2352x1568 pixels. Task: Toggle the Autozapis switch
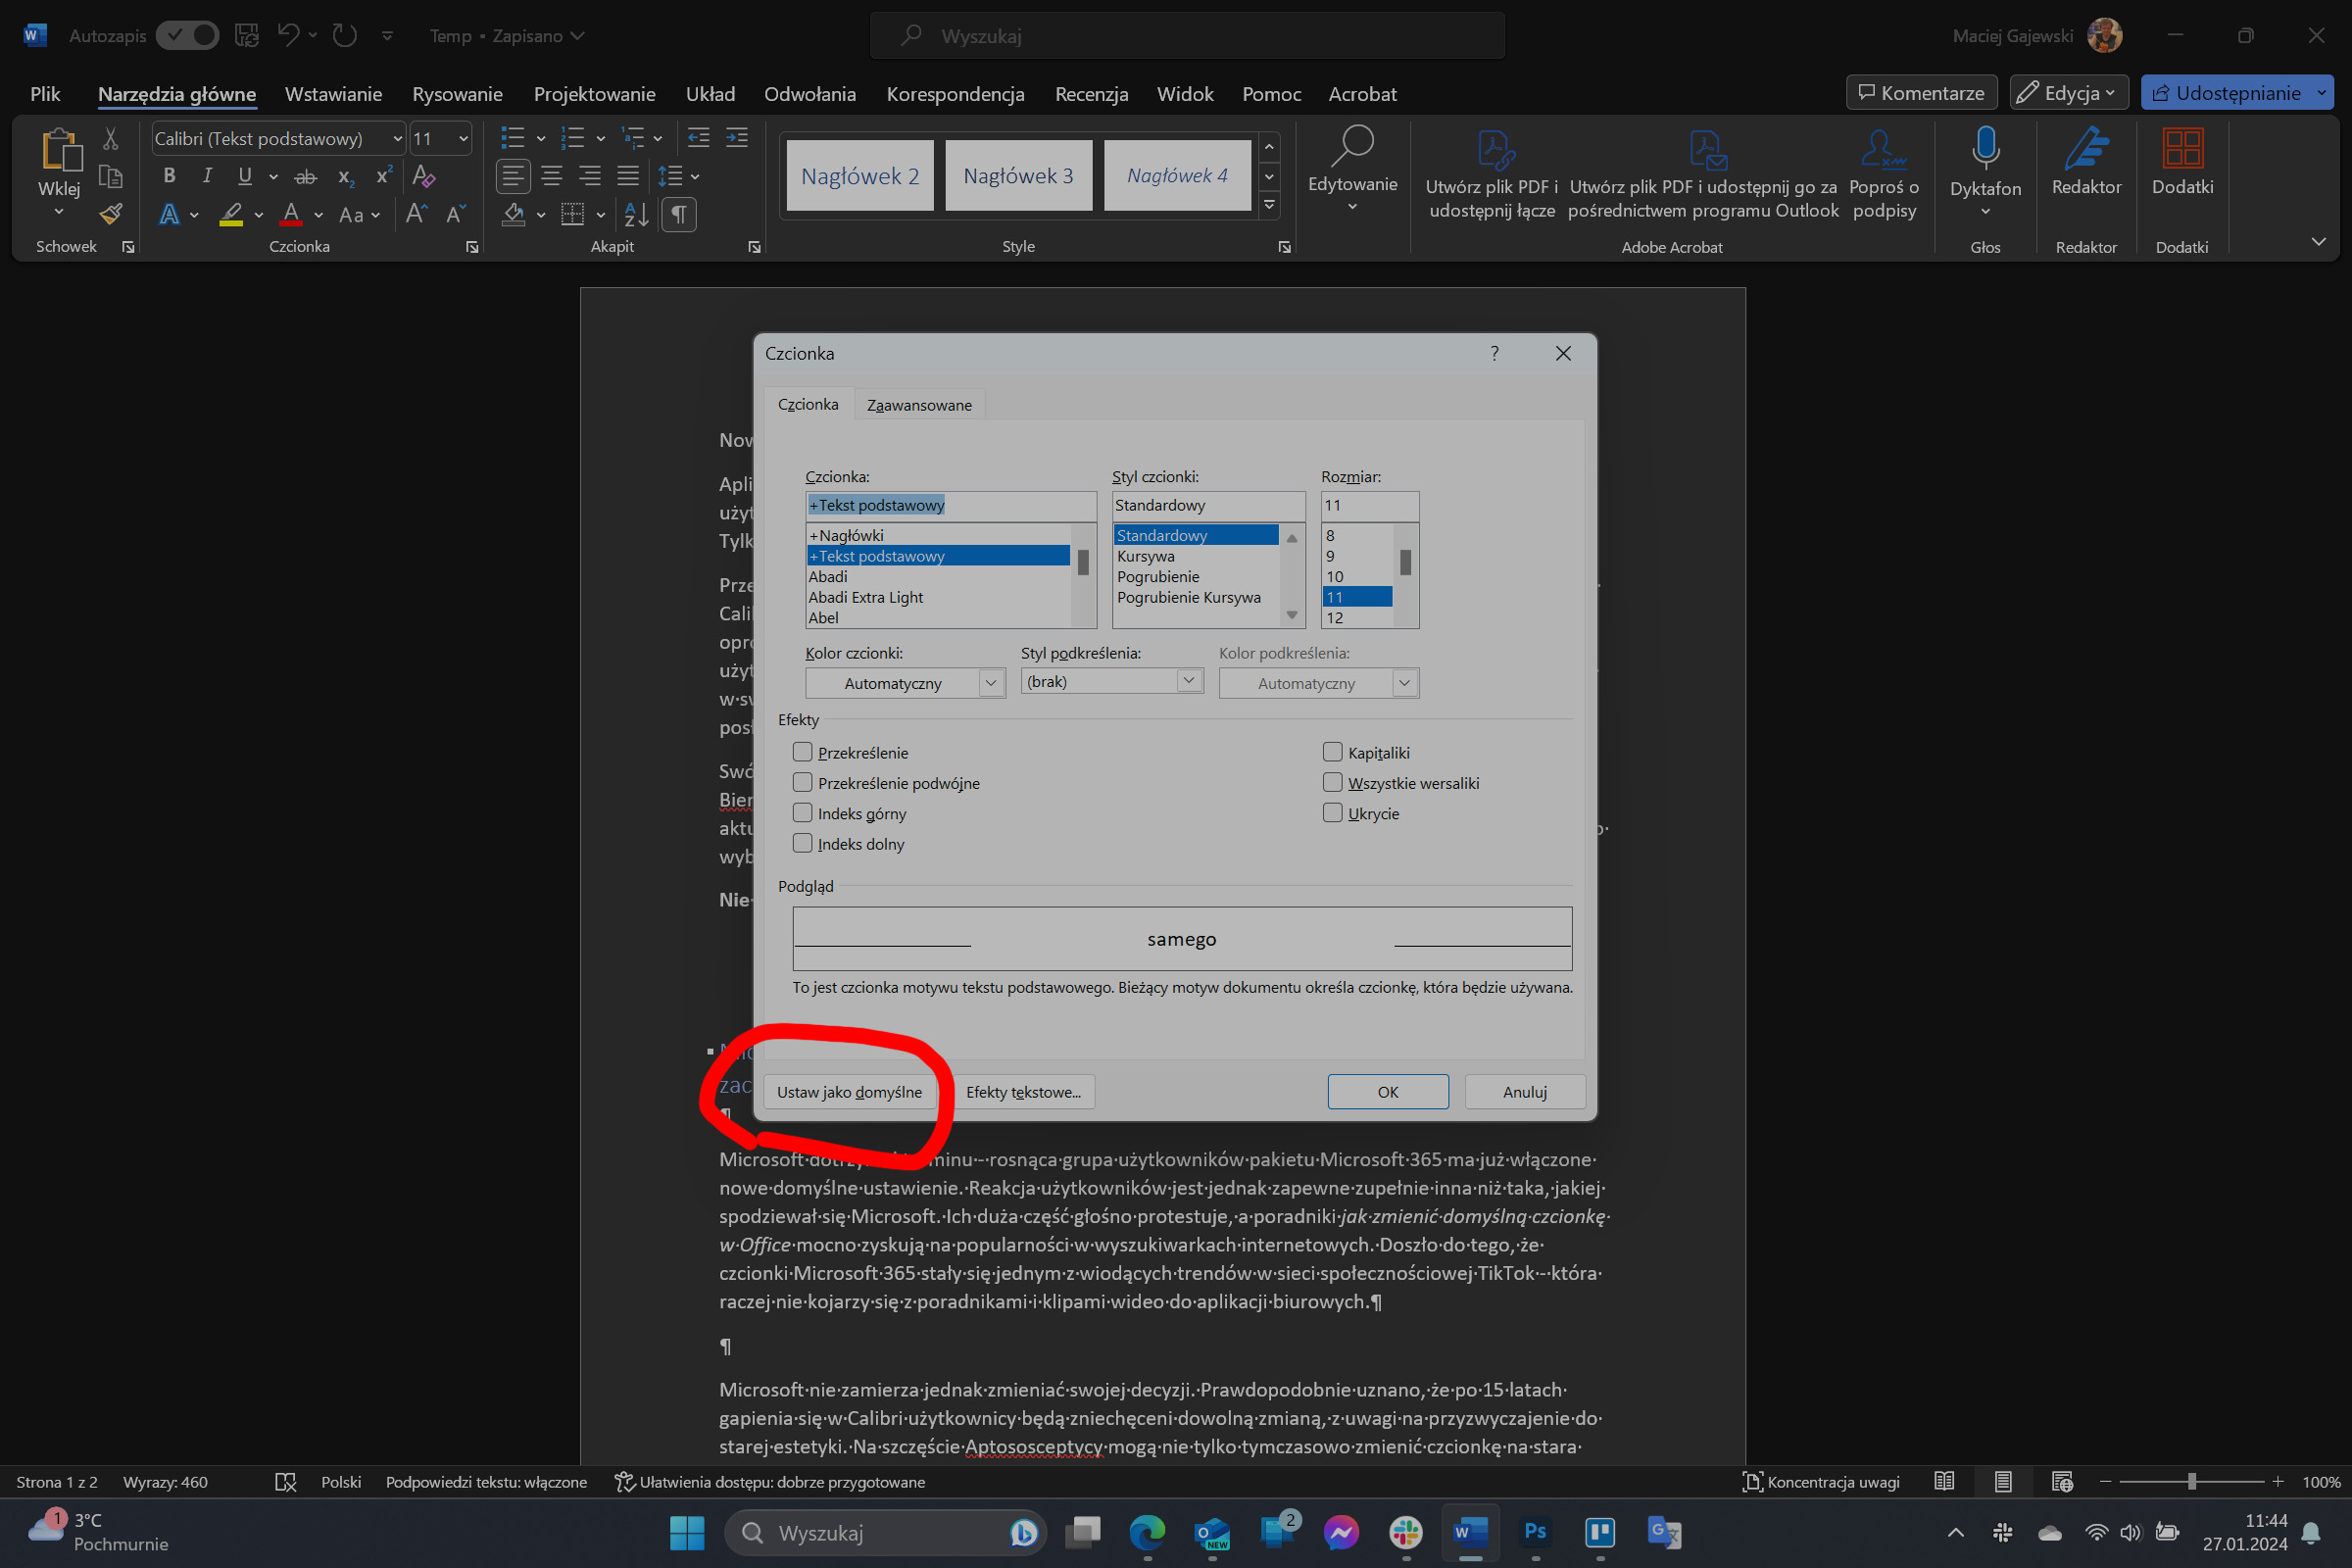(188, 35)
